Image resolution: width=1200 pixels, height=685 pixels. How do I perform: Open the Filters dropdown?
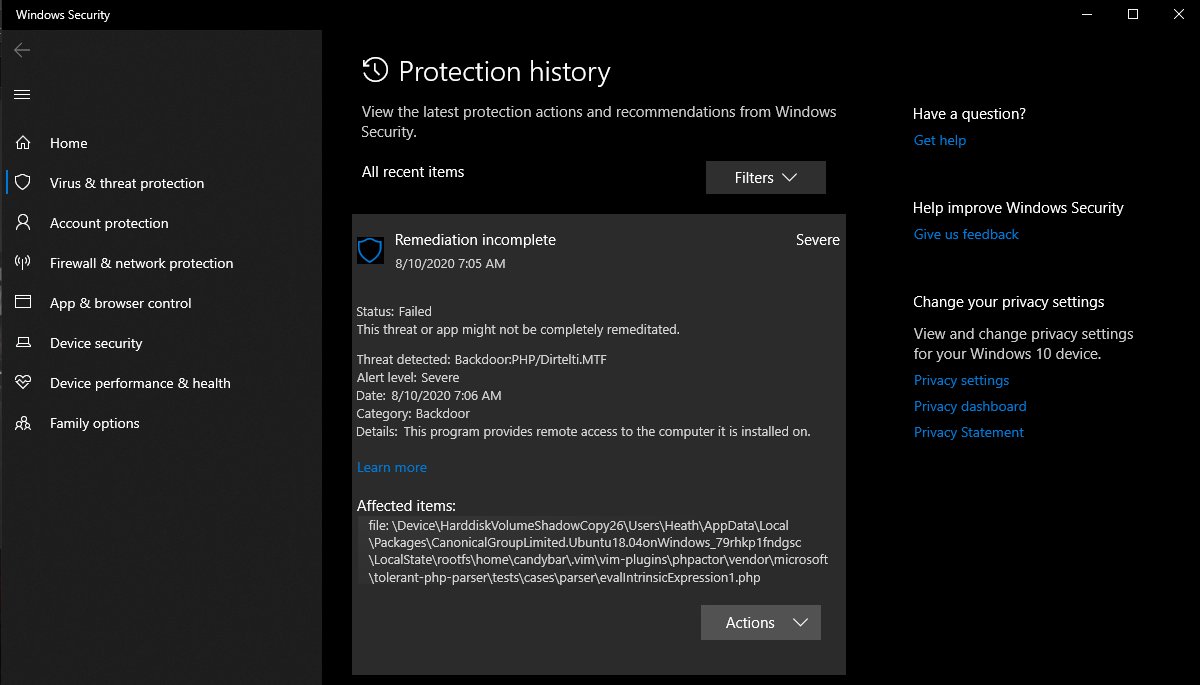point(765,177)
